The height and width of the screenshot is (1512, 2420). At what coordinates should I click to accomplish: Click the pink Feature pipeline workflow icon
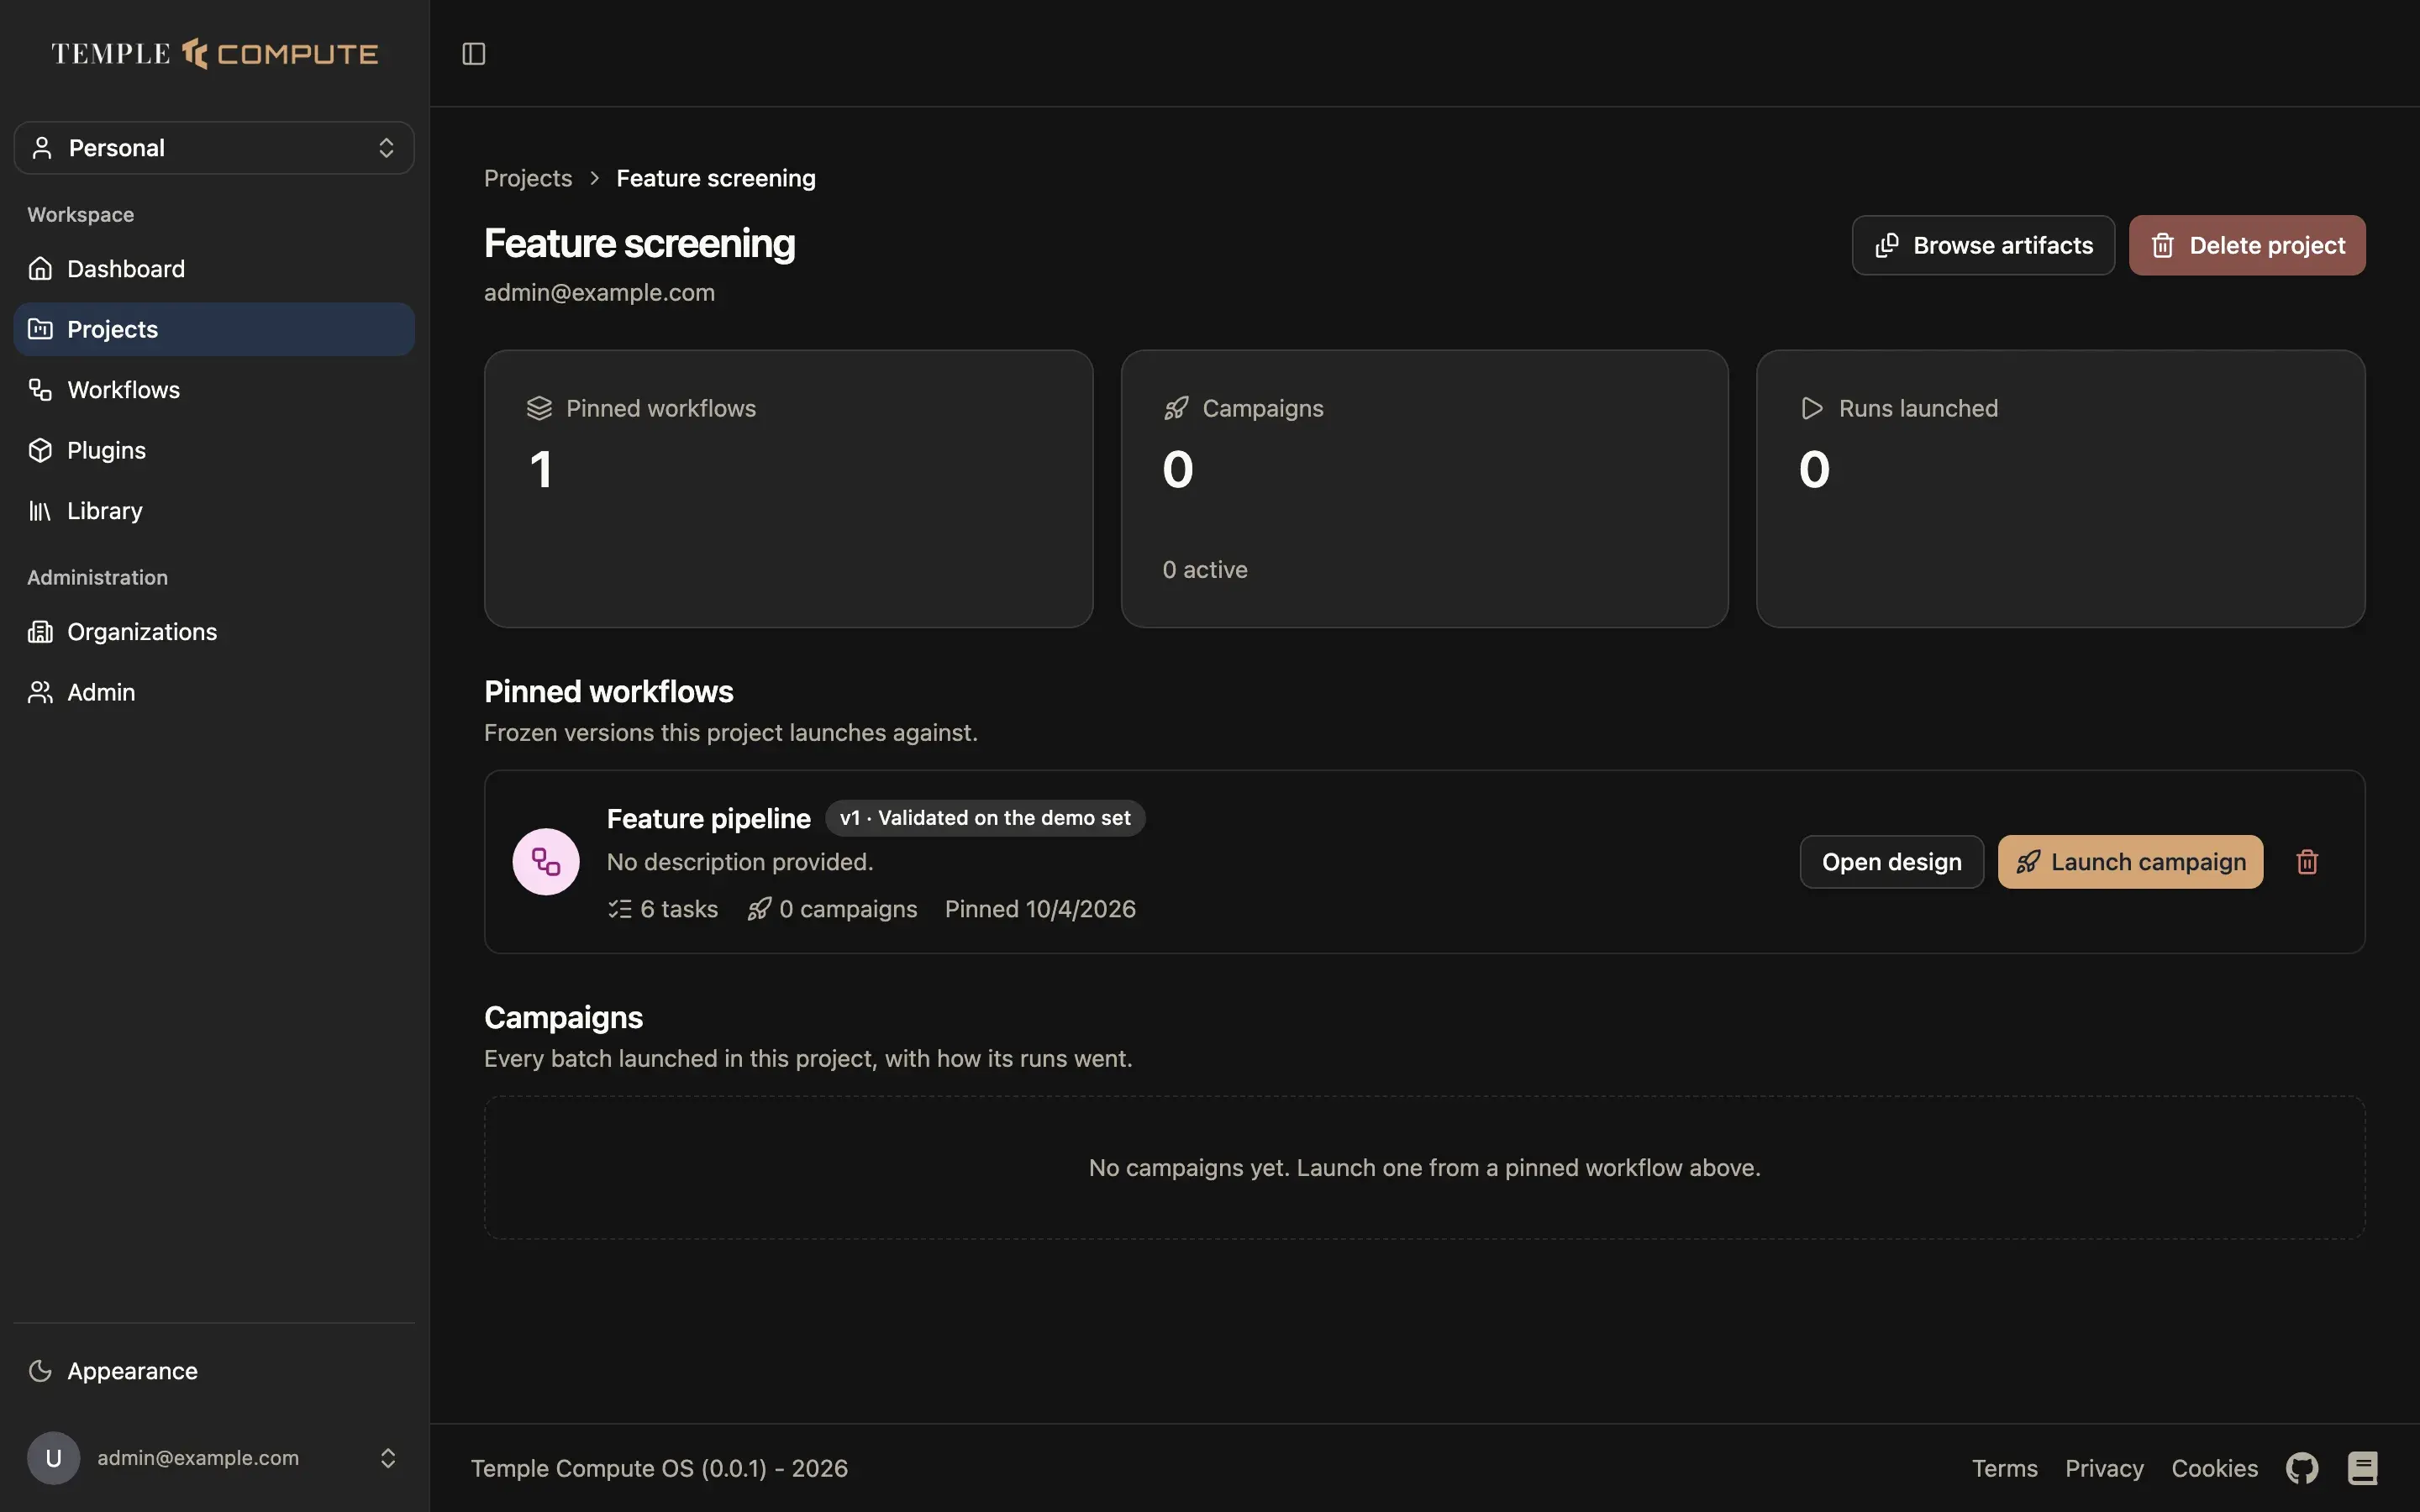coord(546,862)
